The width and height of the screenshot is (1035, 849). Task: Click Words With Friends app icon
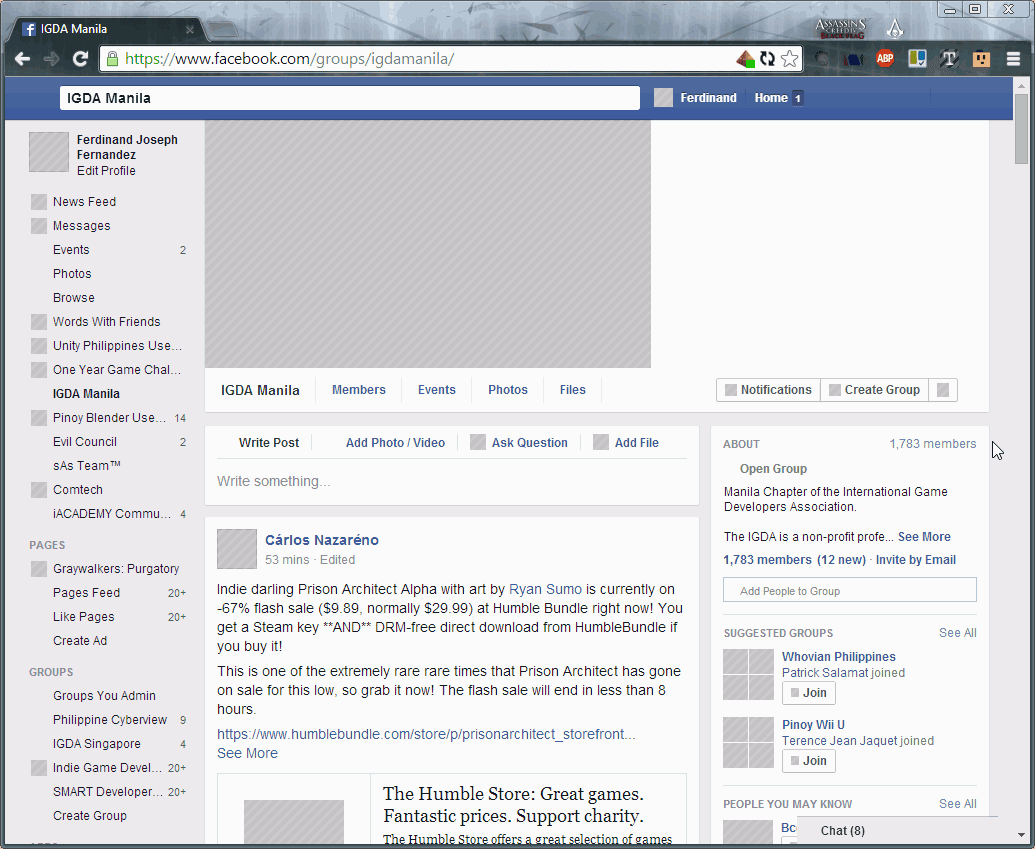point(39,322)
